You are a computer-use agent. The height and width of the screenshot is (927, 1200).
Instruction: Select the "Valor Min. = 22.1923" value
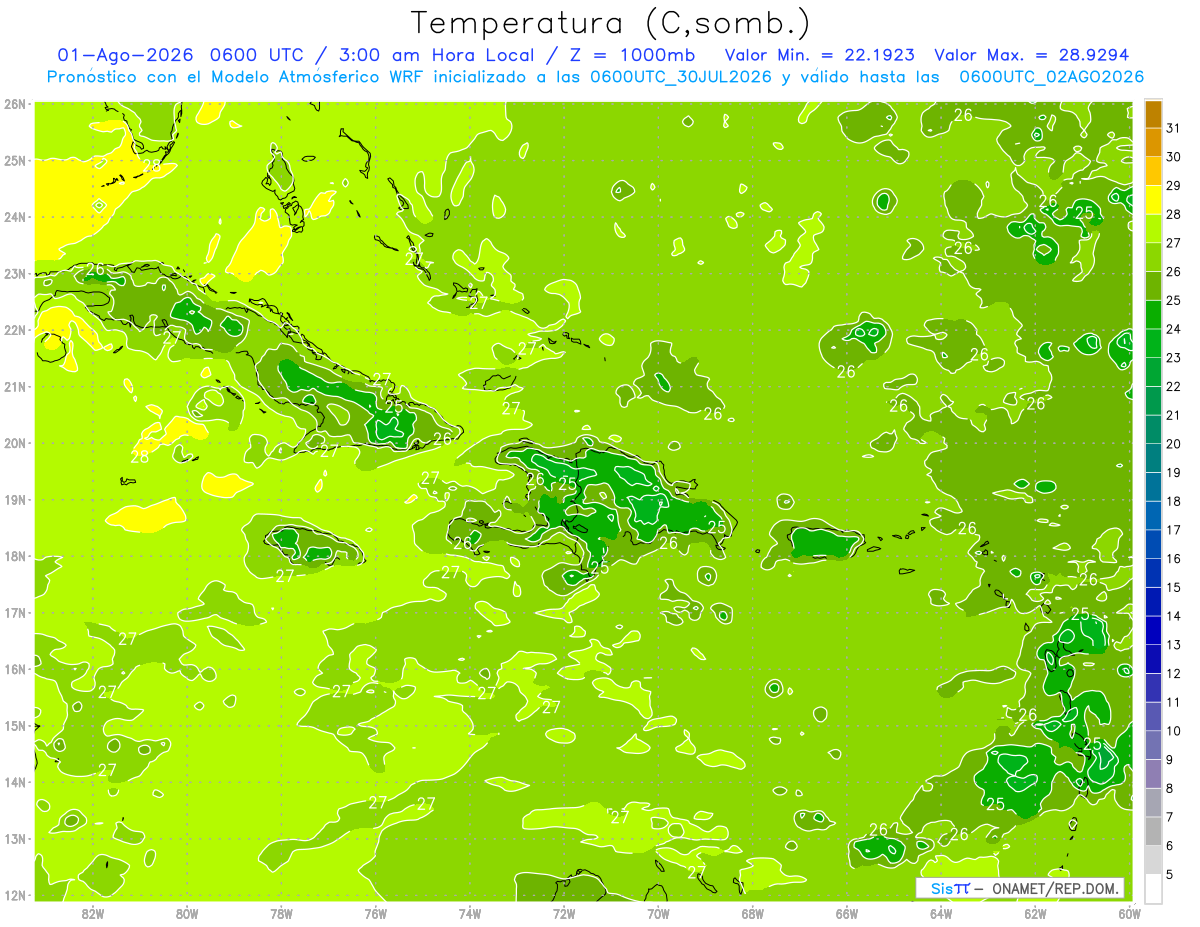tap(820, 55)
